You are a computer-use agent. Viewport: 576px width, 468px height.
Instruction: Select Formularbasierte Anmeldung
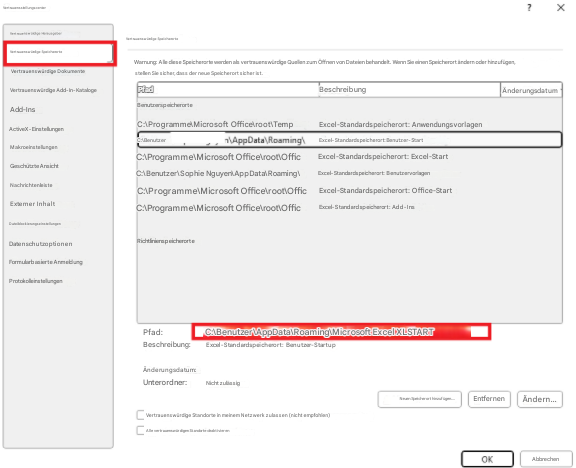pos(46,262)
